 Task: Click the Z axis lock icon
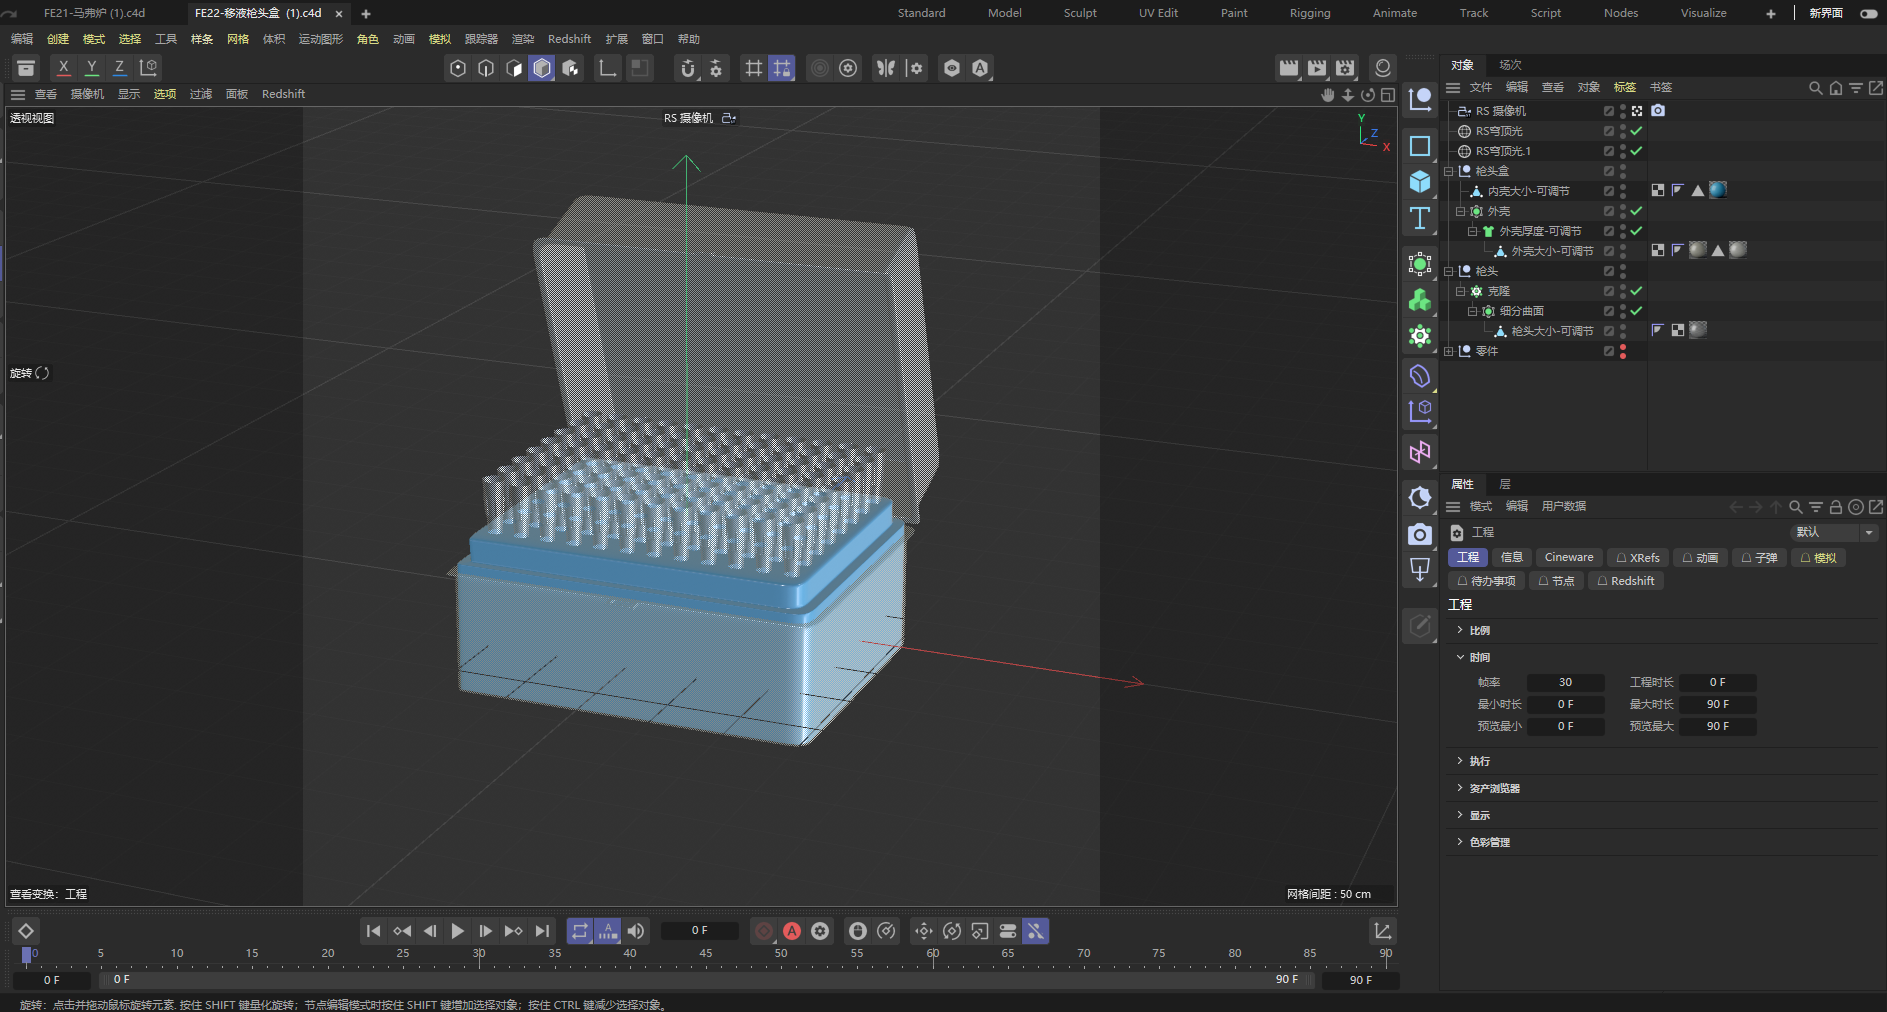[120, 67]
